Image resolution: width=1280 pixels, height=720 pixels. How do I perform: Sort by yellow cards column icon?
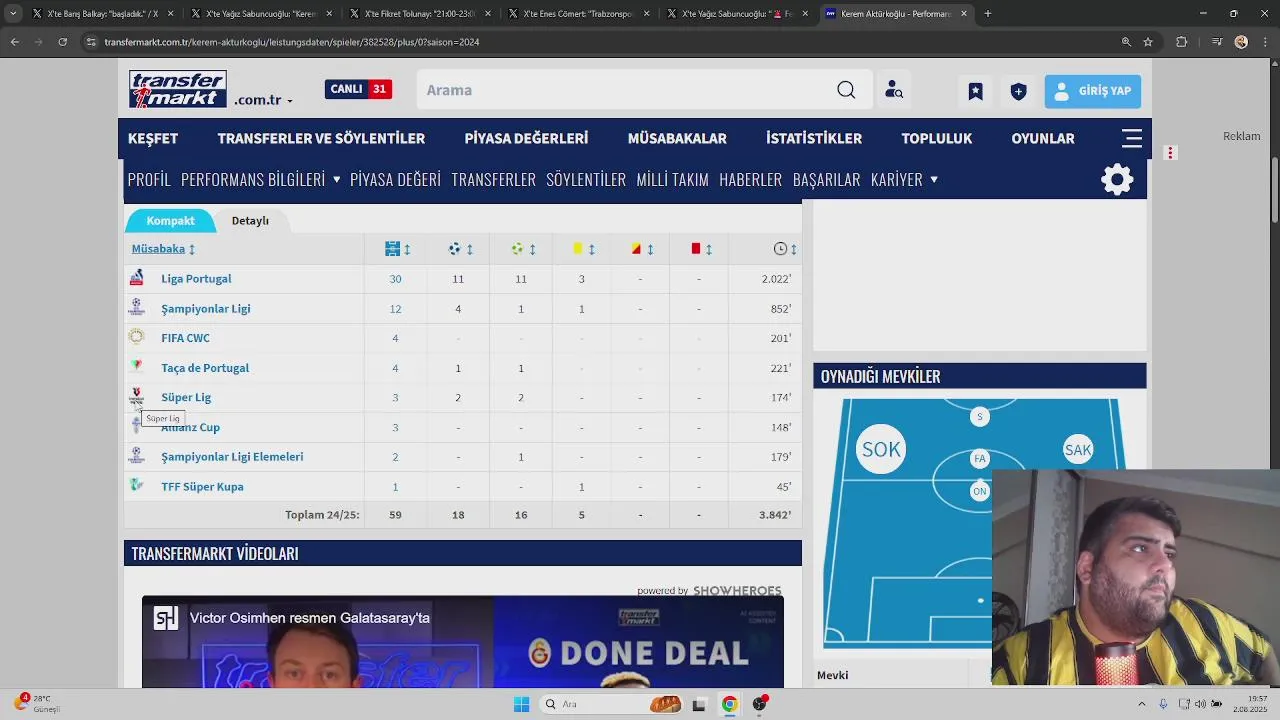(577, 248)
